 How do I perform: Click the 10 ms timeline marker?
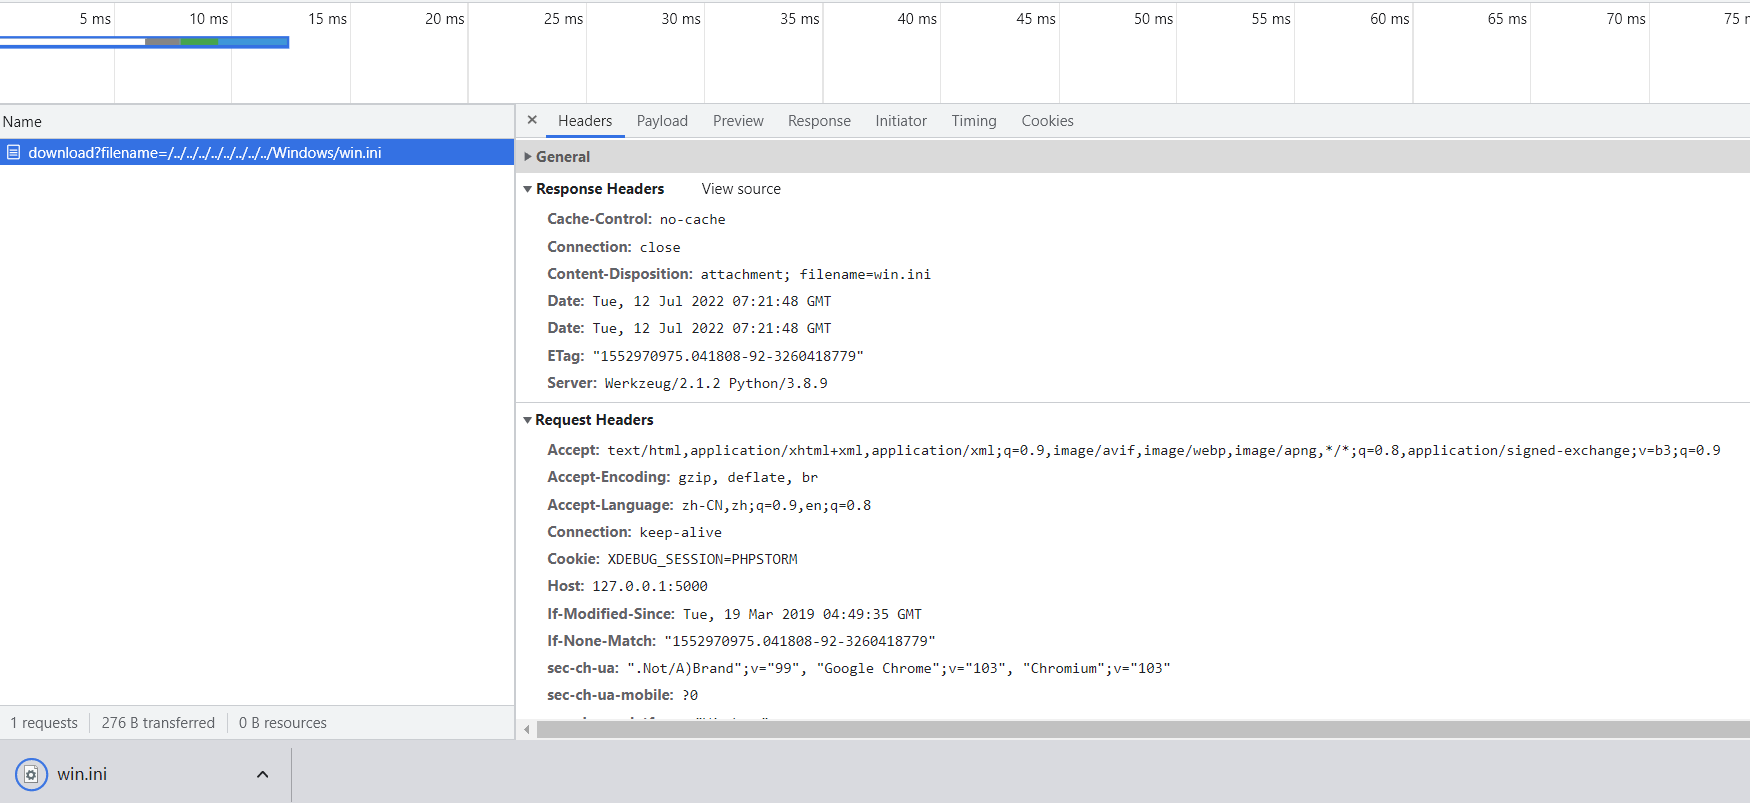point(209,19)
